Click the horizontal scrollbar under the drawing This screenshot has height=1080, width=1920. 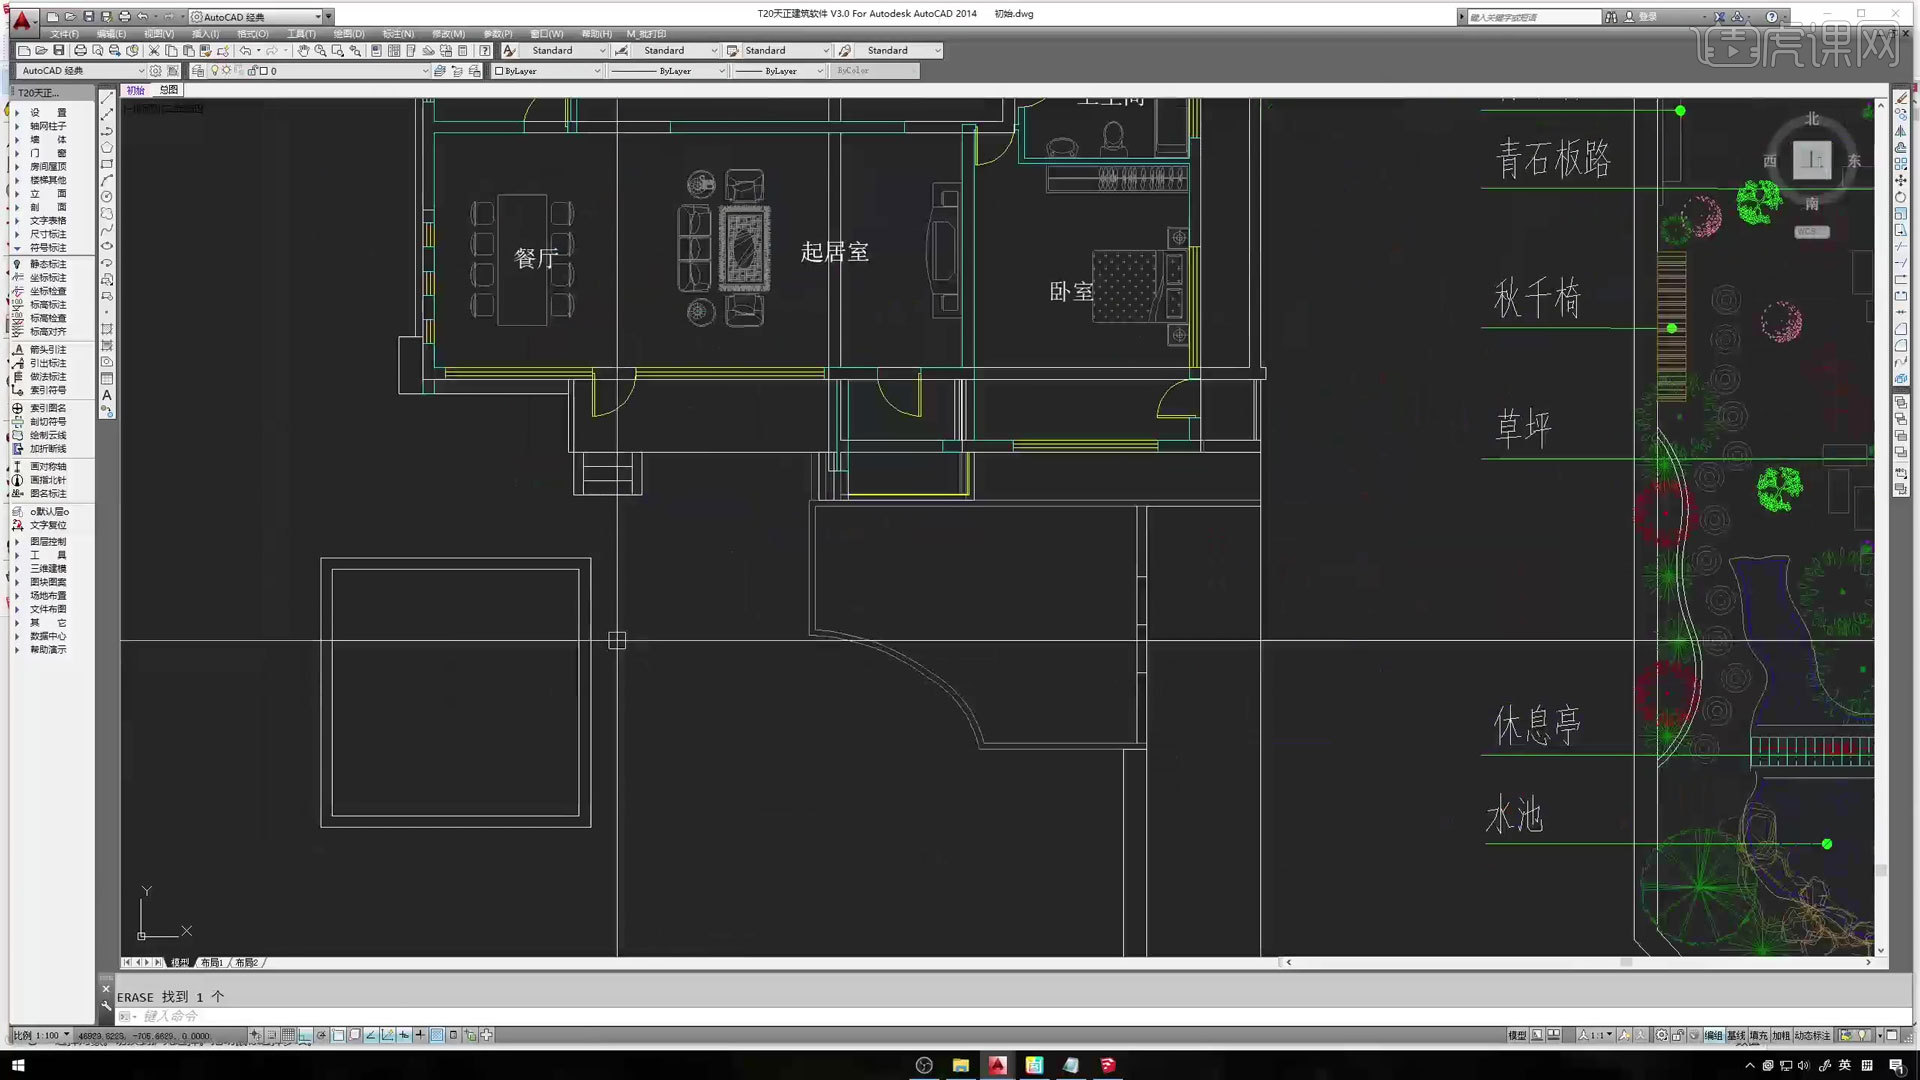click(x=1578, y=962)
